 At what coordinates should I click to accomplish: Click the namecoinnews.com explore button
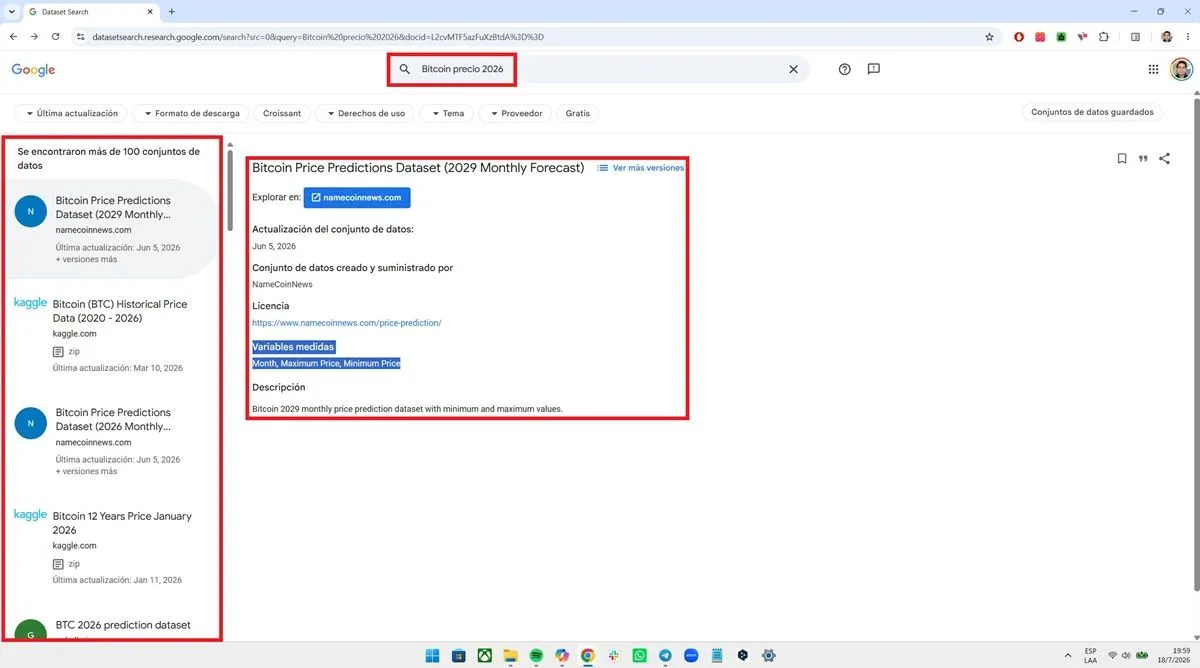pyautogui.click(x=357, y=197)
